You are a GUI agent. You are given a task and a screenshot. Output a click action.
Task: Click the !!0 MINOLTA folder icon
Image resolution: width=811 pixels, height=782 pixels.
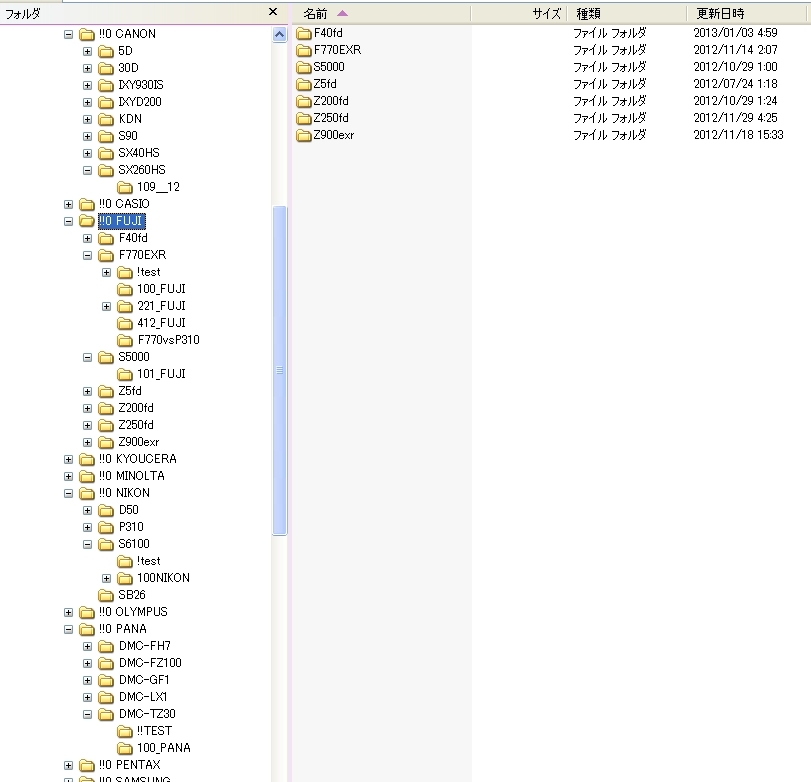86,476
